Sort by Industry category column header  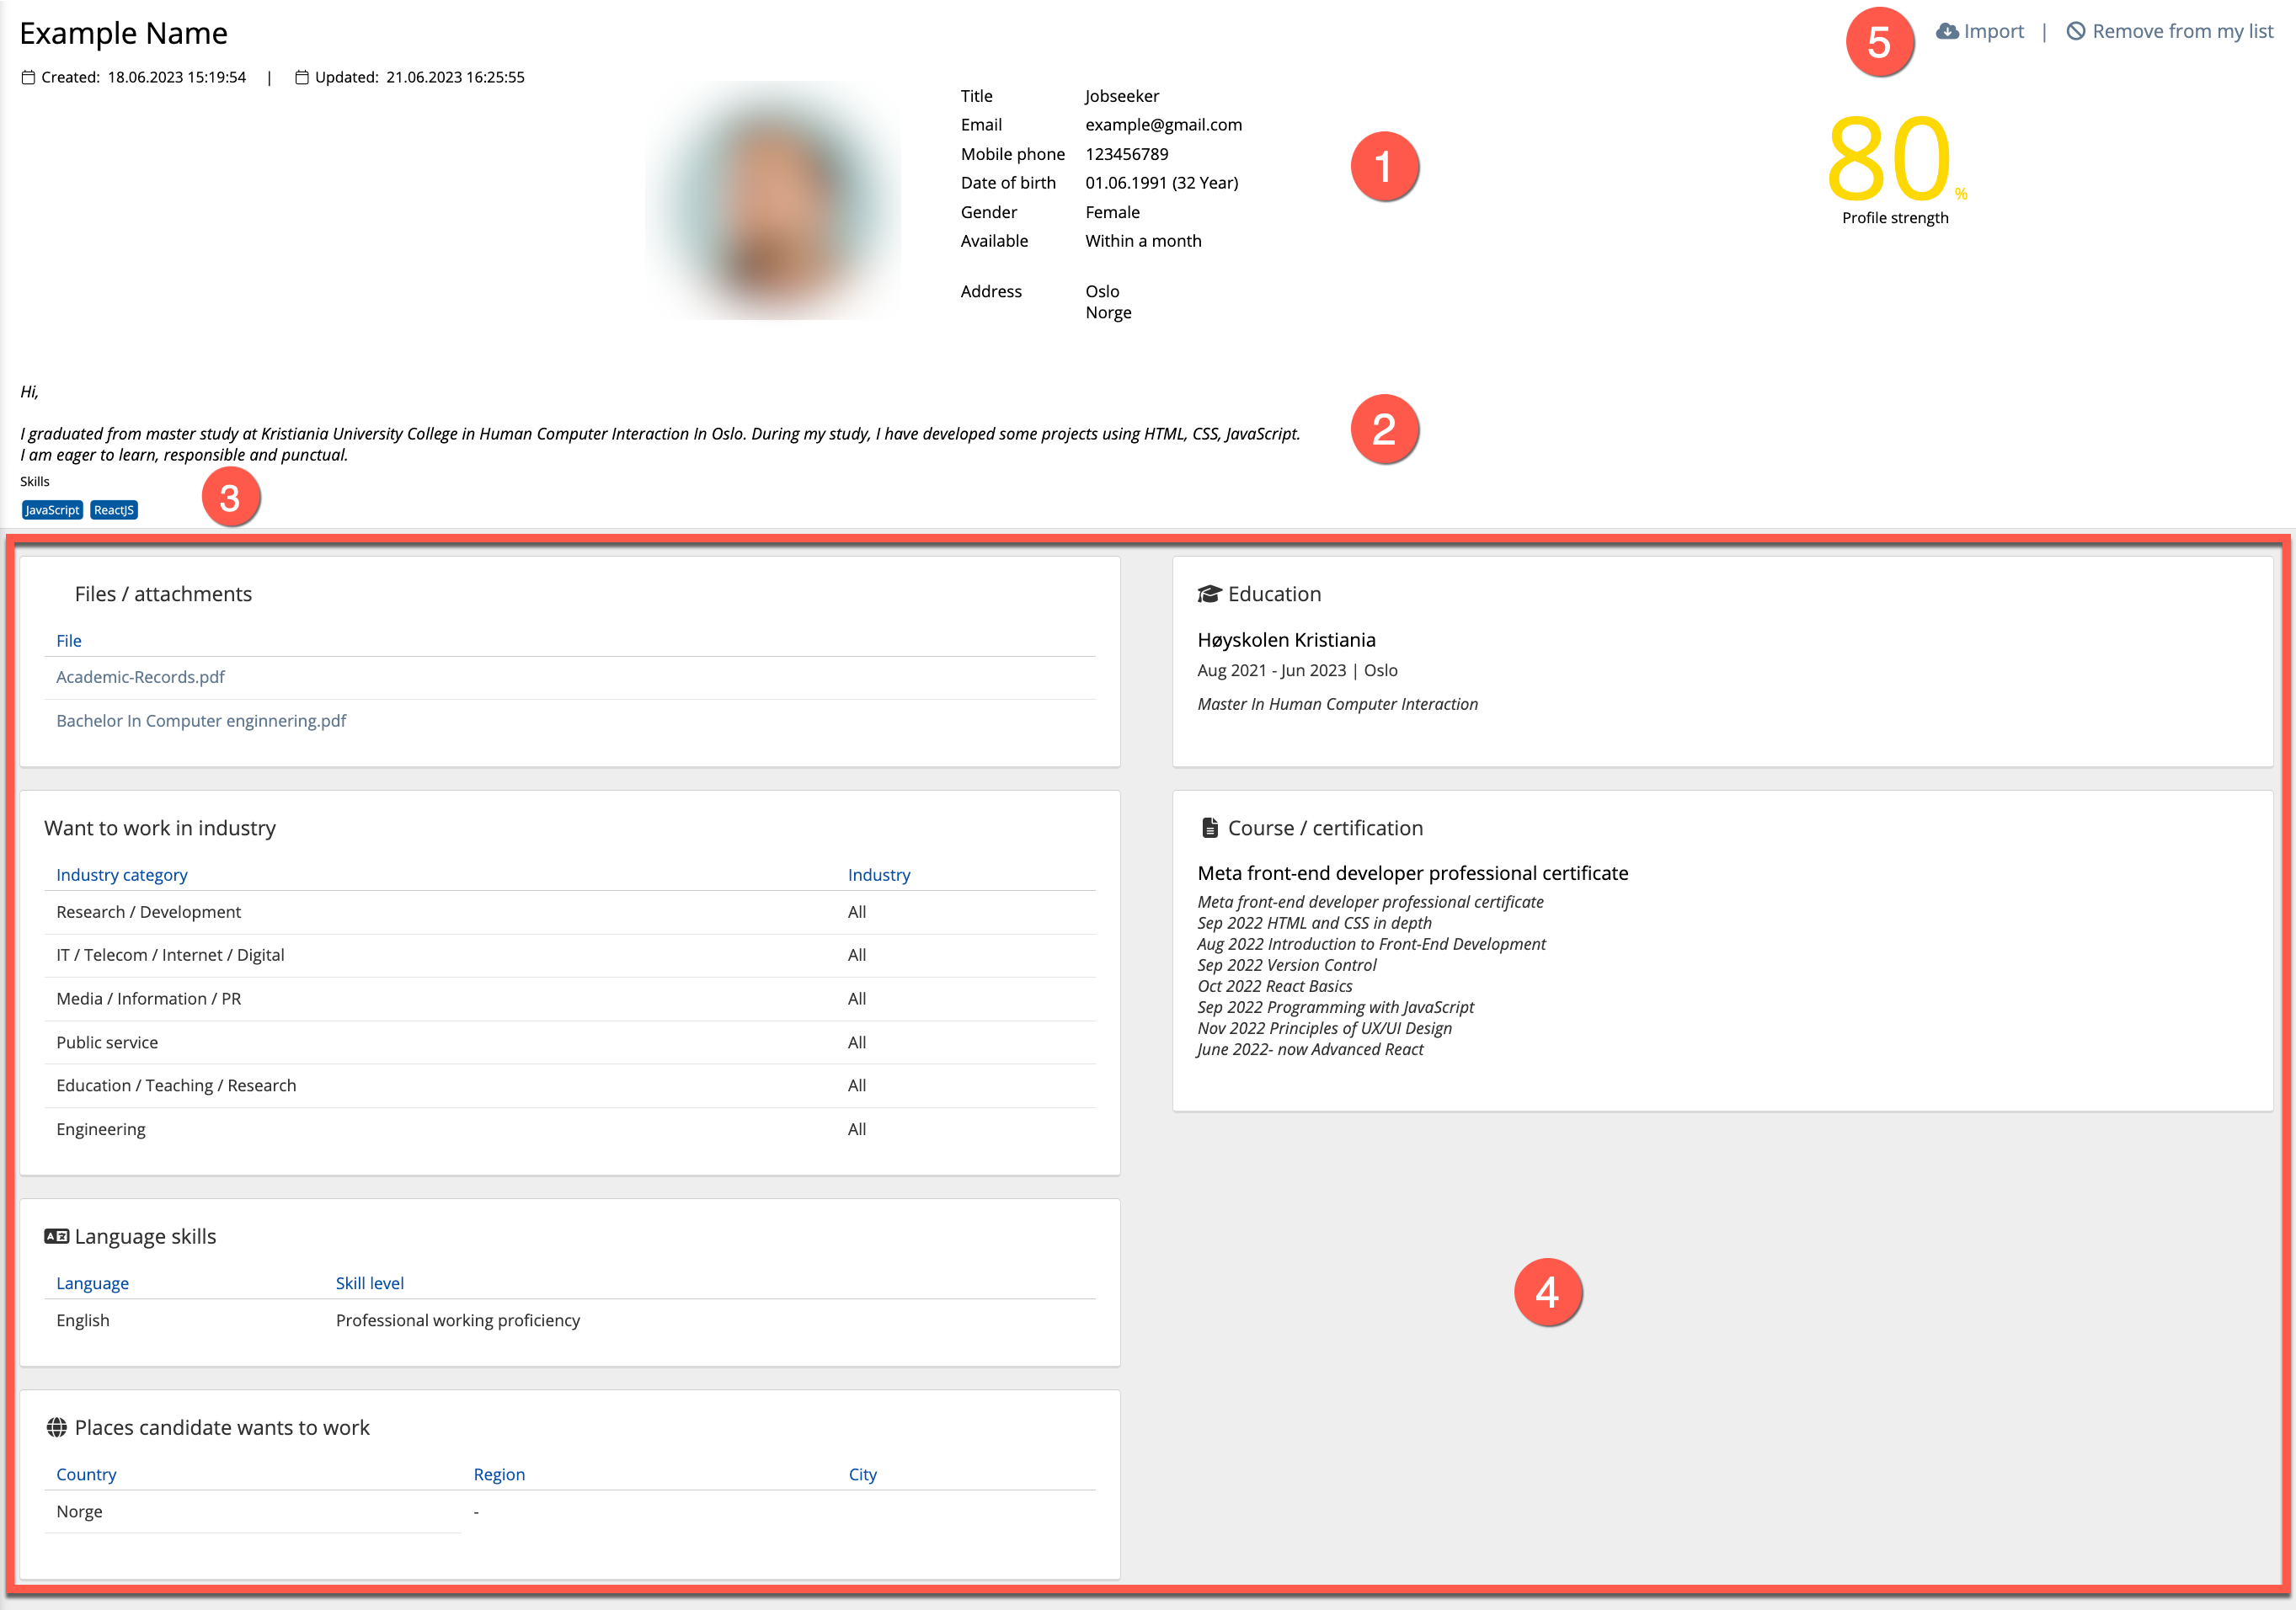pyautogui.click(x=122, y=875)
